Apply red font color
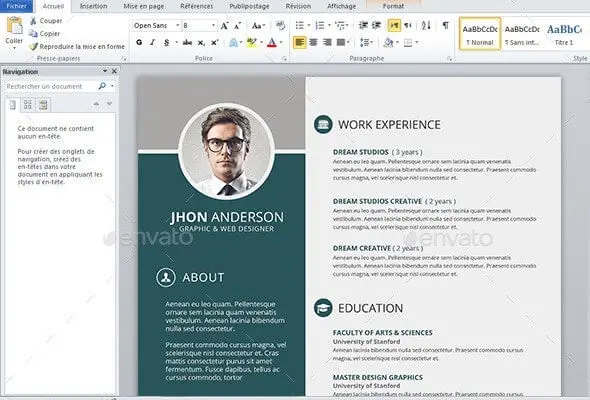This screenshot has width=590, height=400. click(x=272, y=43)
